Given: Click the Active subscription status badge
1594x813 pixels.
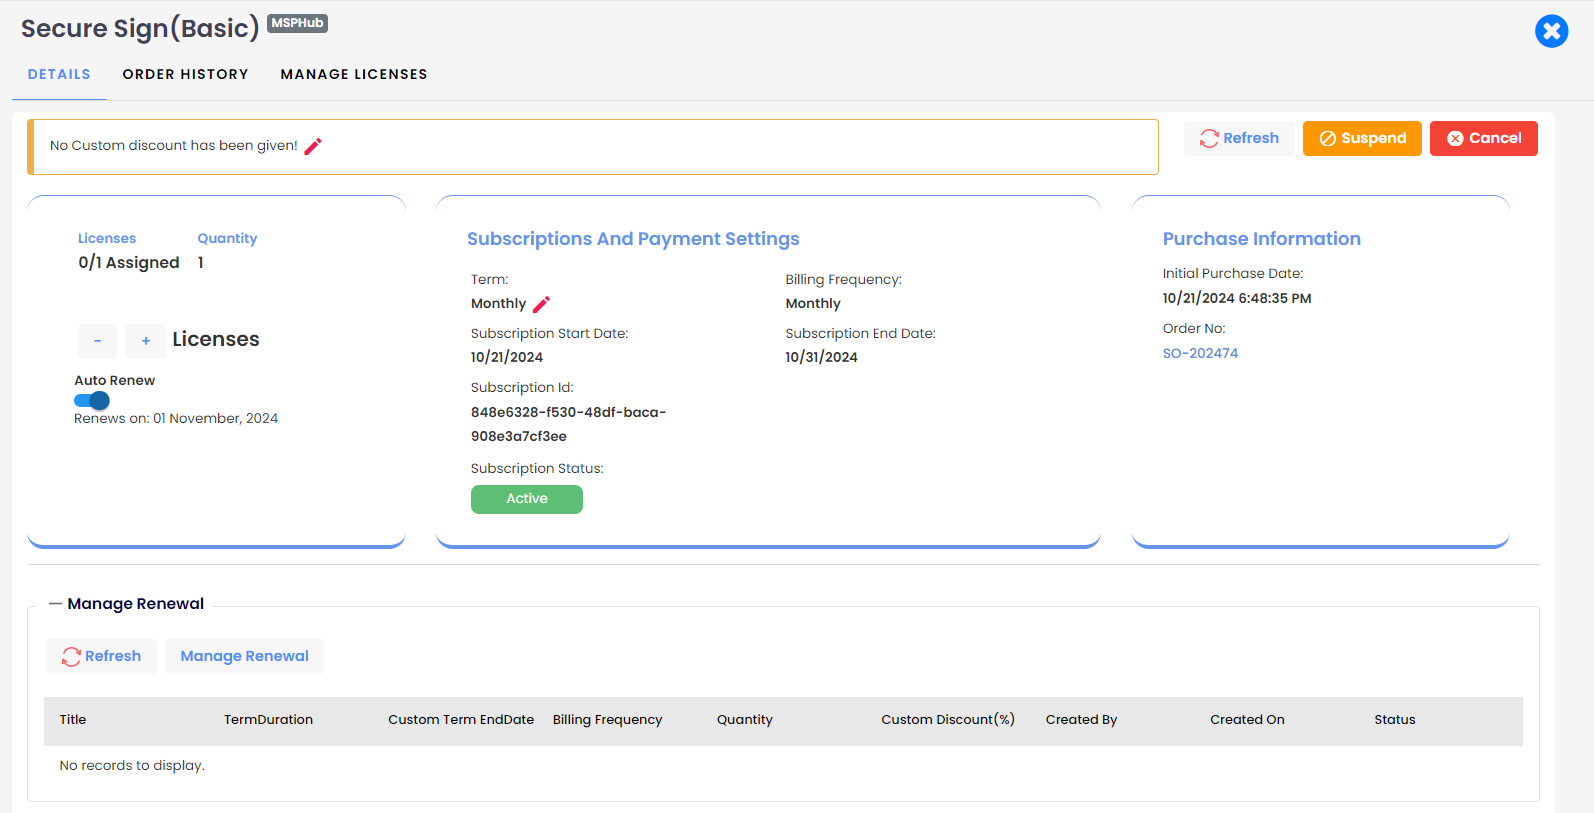Looking at the screenshot, I should point(527,499).
